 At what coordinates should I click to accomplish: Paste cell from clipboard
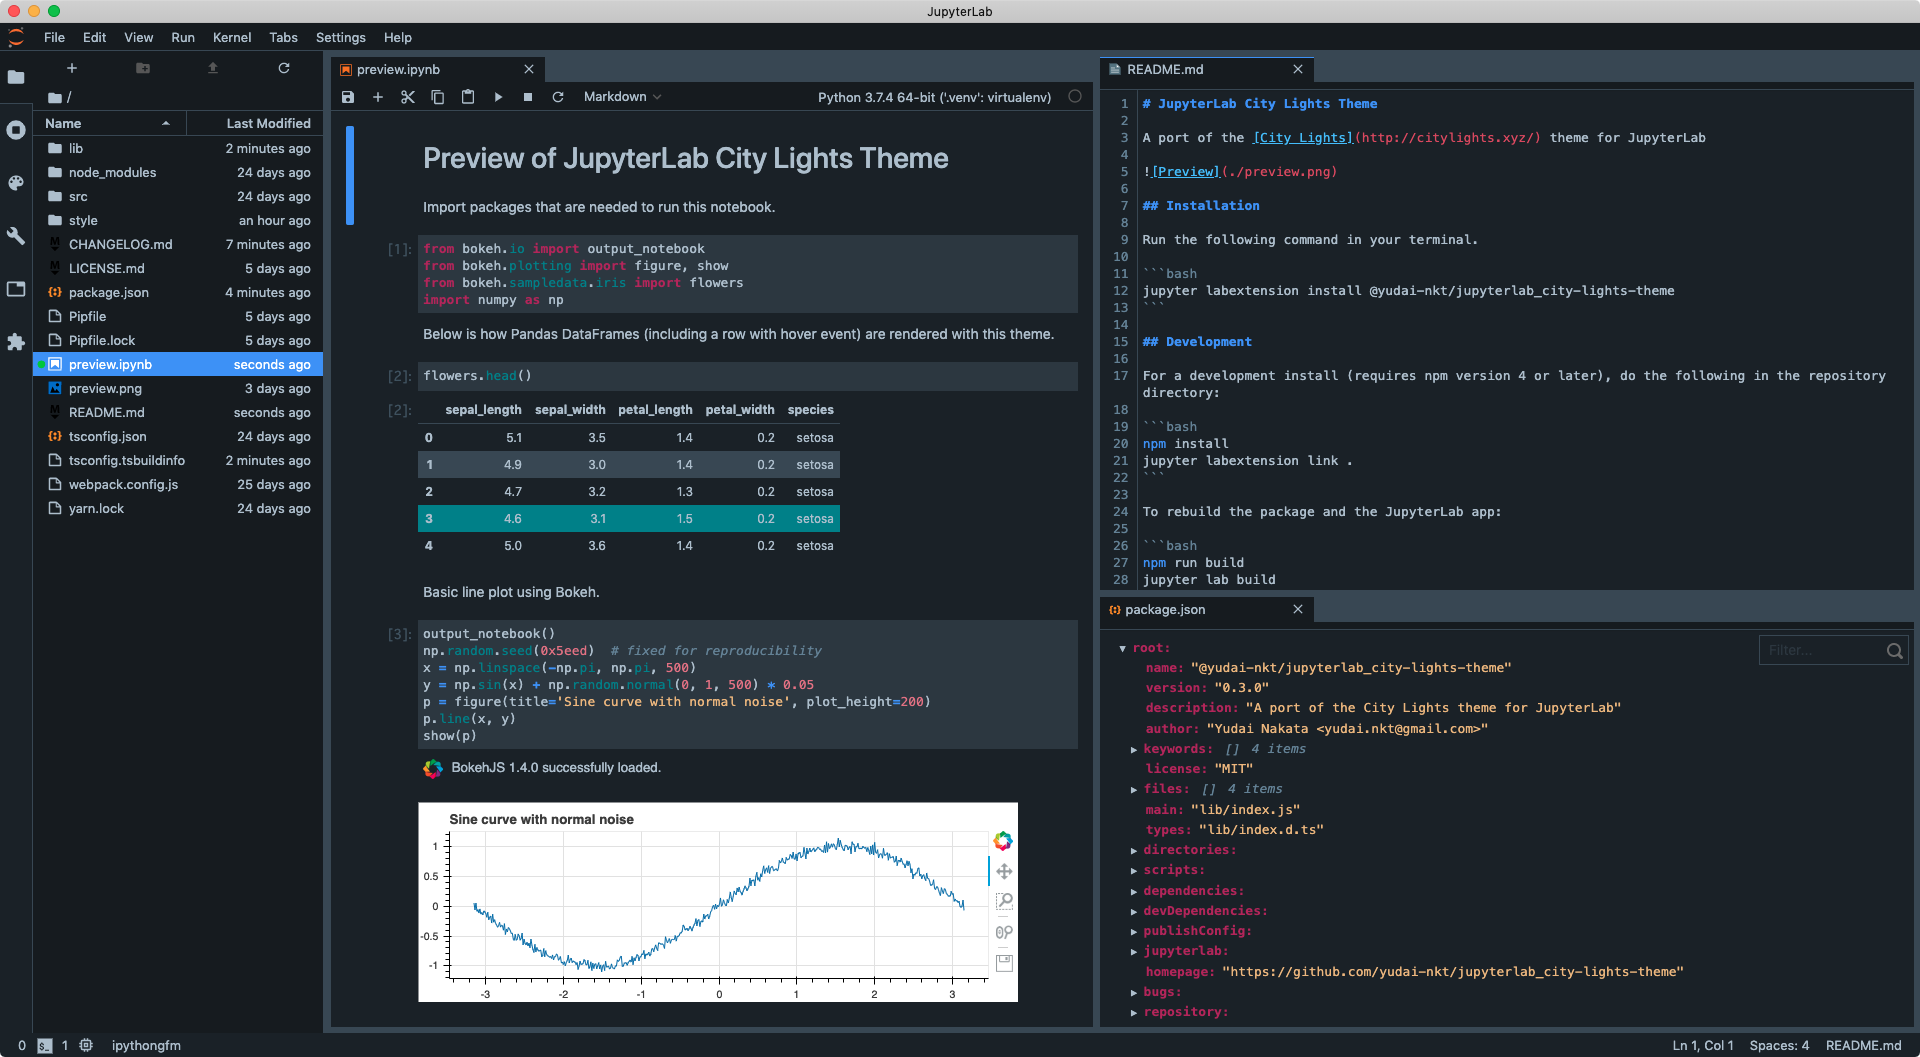point(468,97)
